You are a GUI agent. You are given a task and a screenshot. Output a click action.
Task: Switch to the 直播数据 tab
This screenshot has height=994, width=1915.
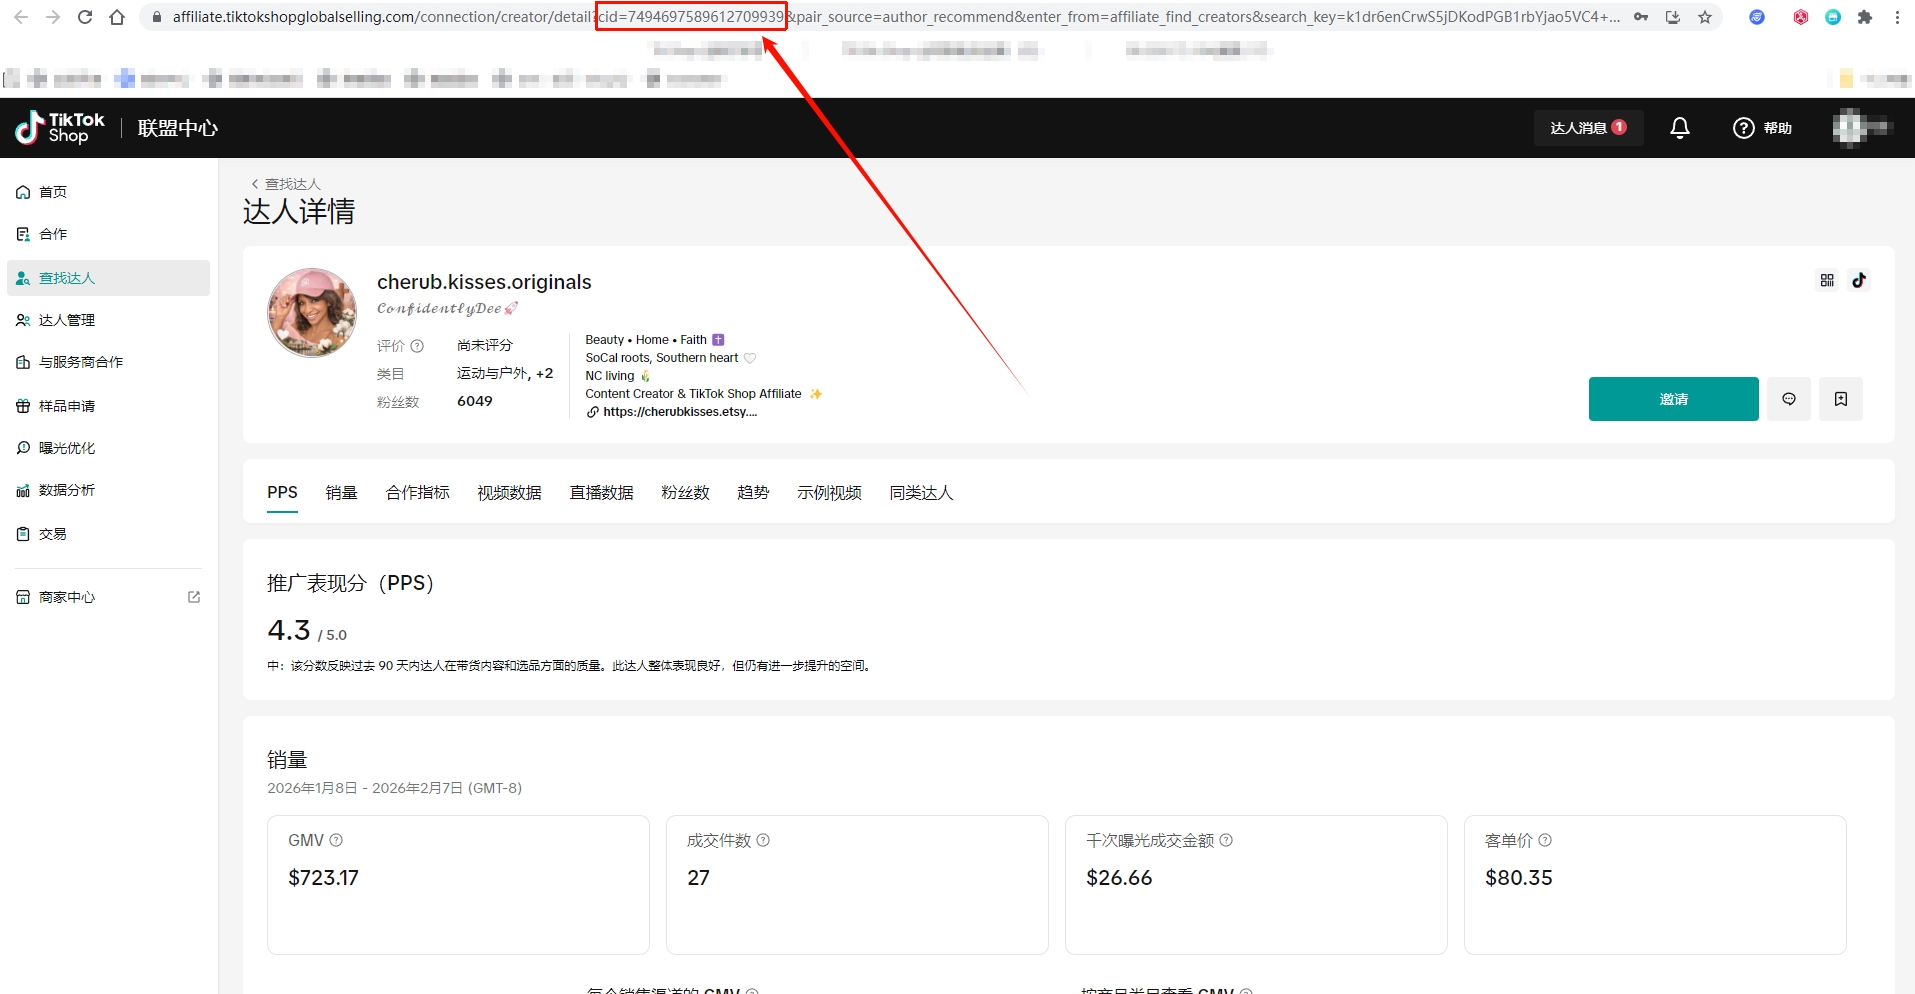(601, 492)
